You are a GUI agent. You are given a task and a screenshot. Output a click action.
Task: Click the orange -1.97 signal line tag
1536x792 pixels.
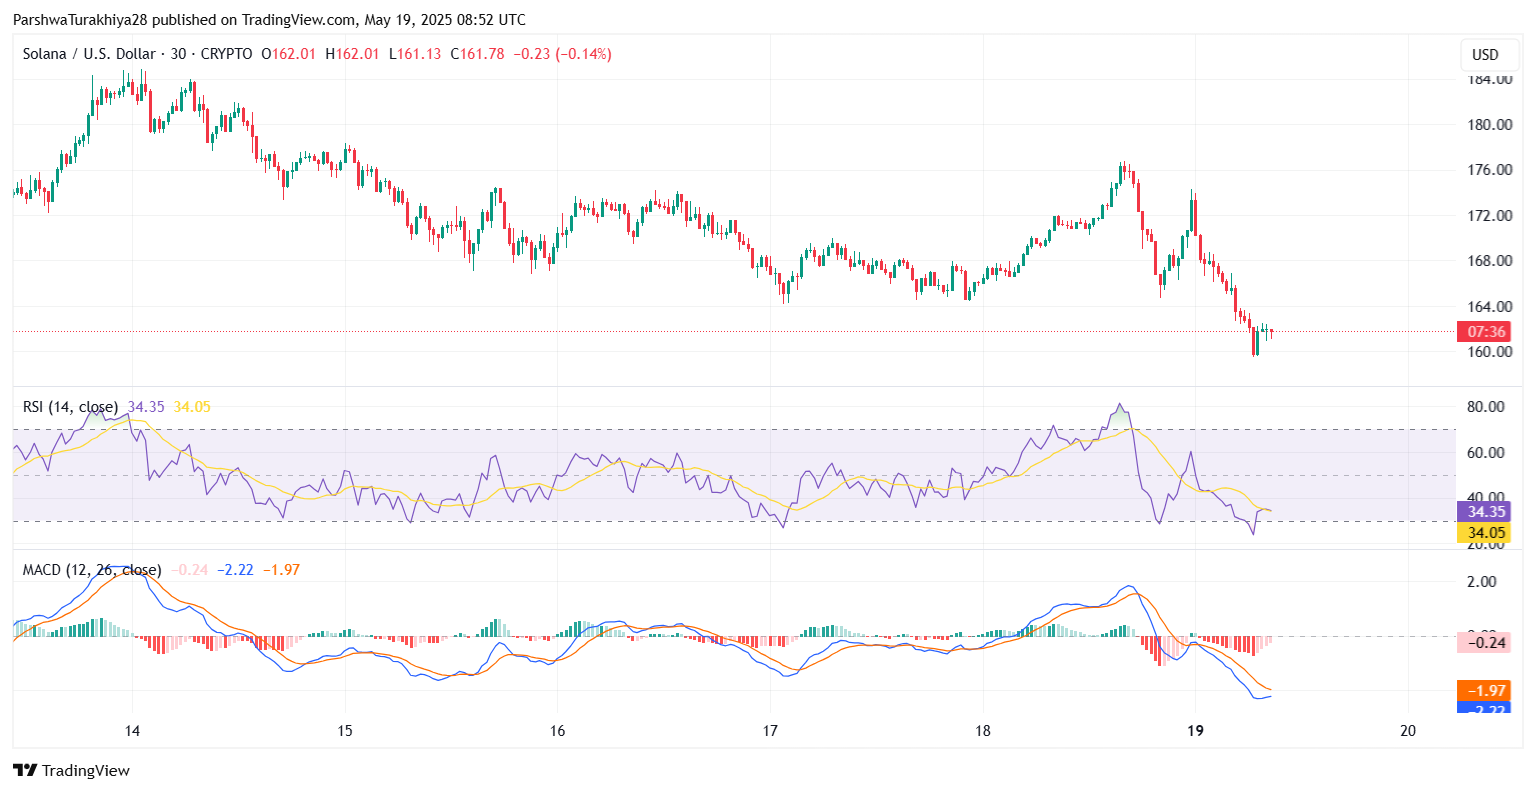point(1483,690)
